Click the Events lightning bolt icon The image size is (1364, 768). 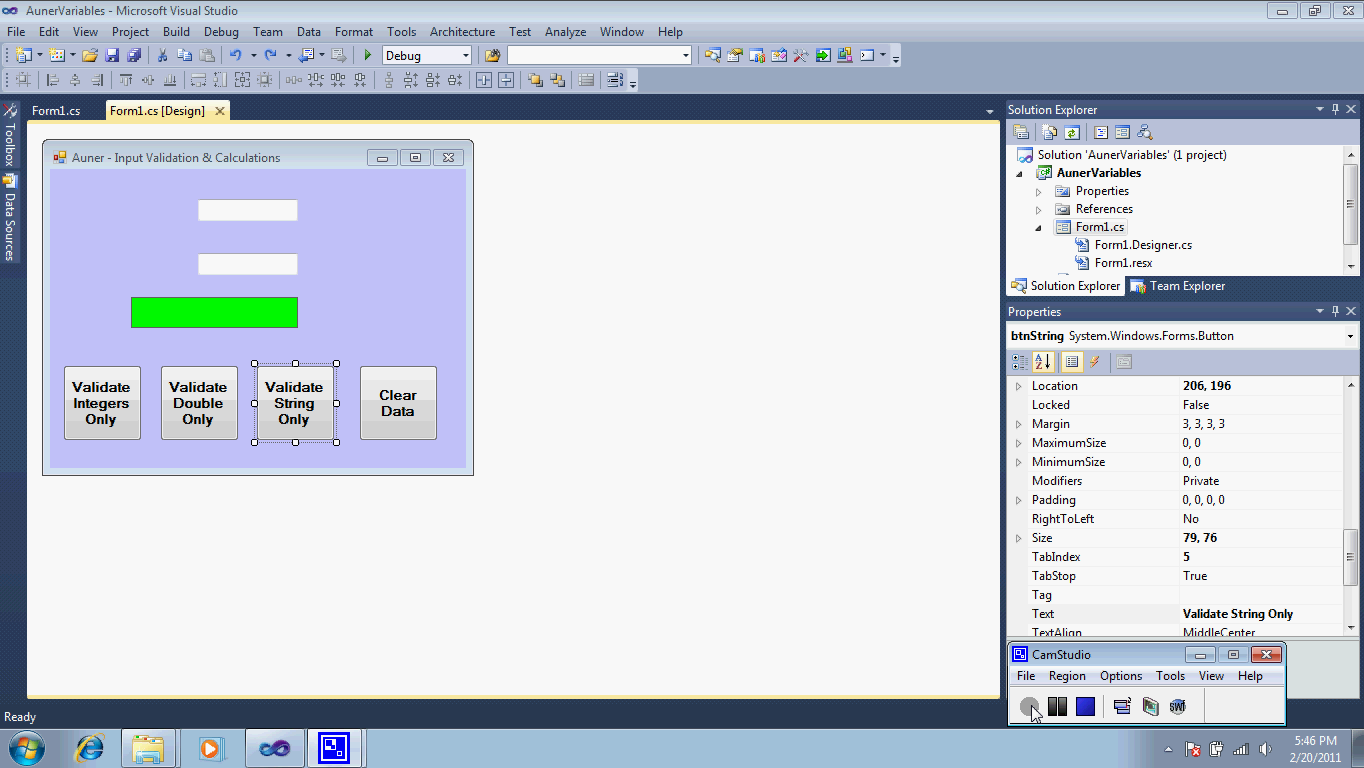coord(1095,362)
